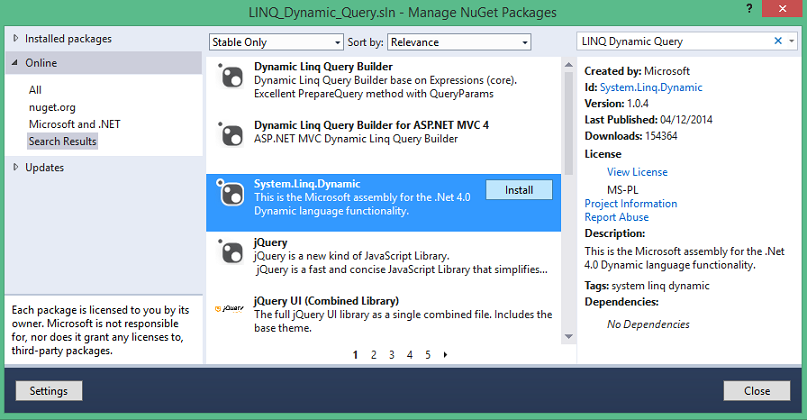Image resolution: width=807 pixels, height=420 pixels.
Task: Clear the search box with the X icon
Action: 778,41
